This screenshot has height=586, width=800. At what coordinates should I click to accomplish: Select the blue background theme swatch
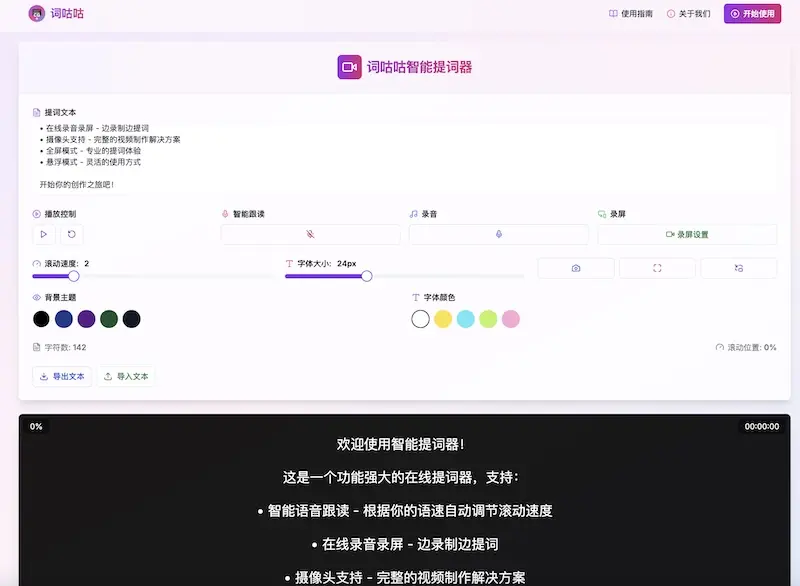click(64, 319)
